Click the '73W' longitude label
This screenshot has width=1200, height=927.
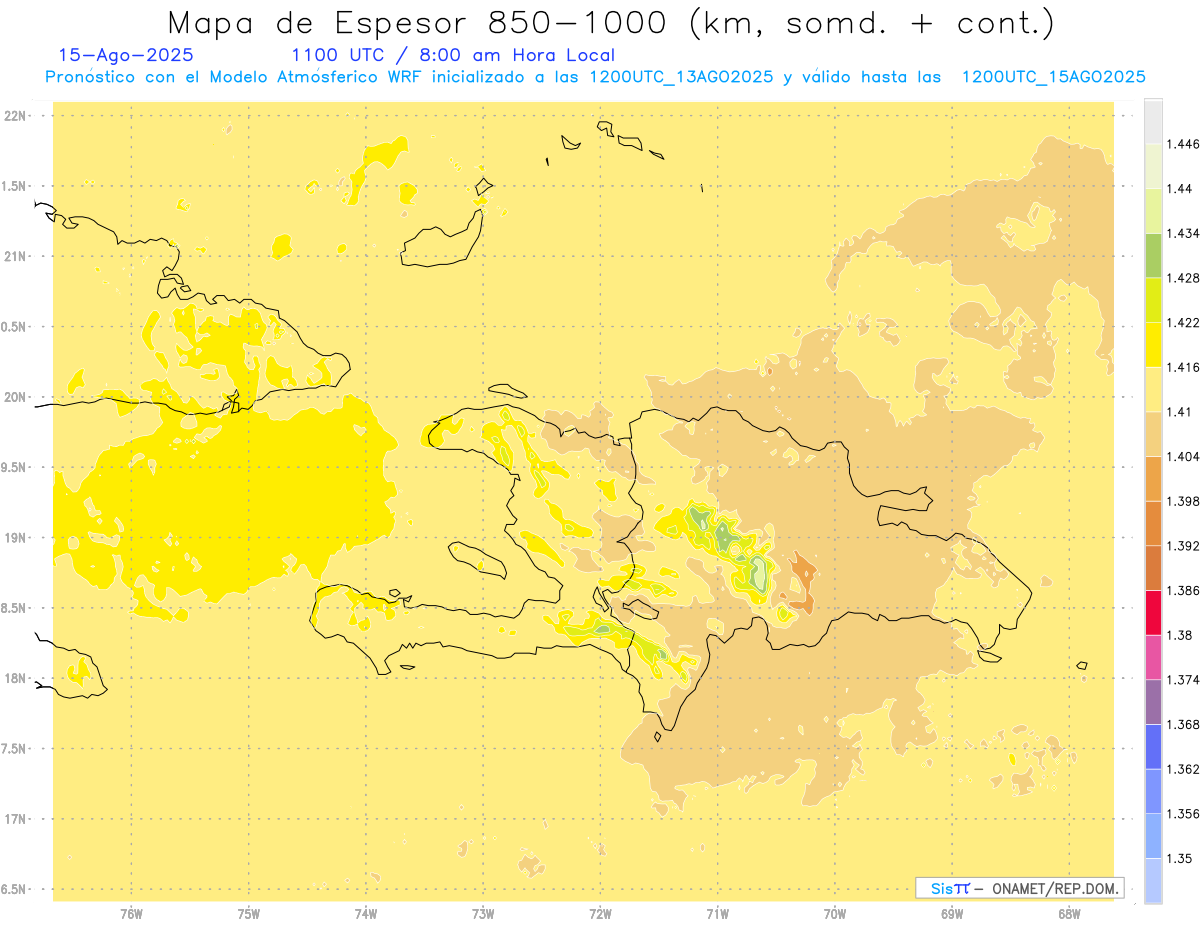point(483,914)
